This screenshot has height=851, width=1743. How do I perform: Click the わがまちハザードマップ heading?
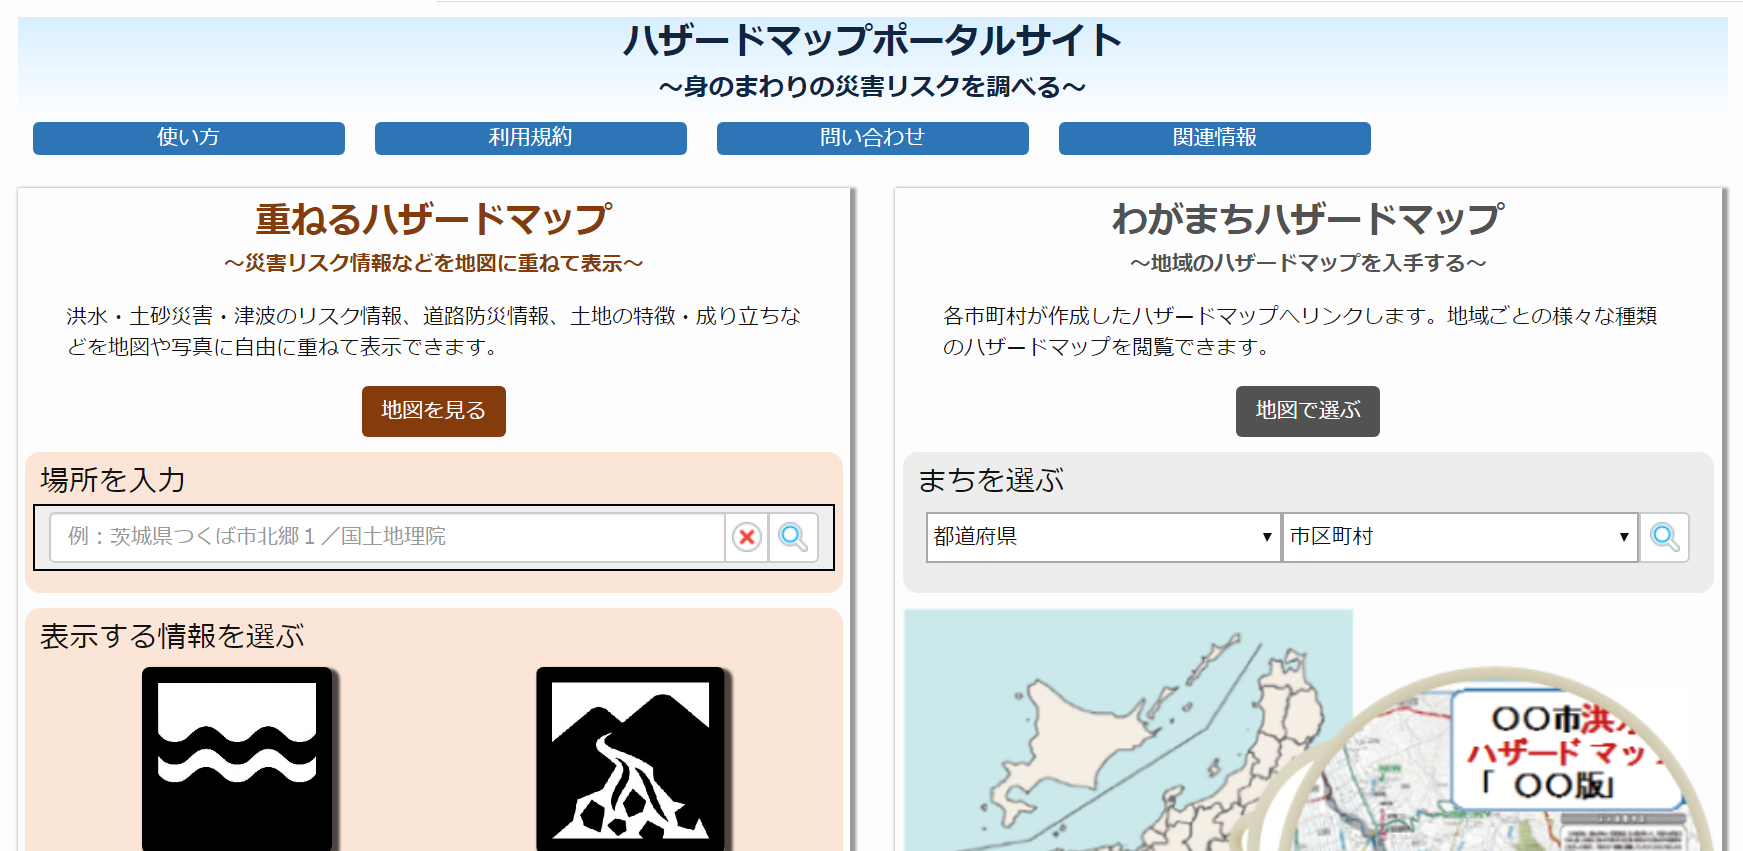(x=1308, y=219)
